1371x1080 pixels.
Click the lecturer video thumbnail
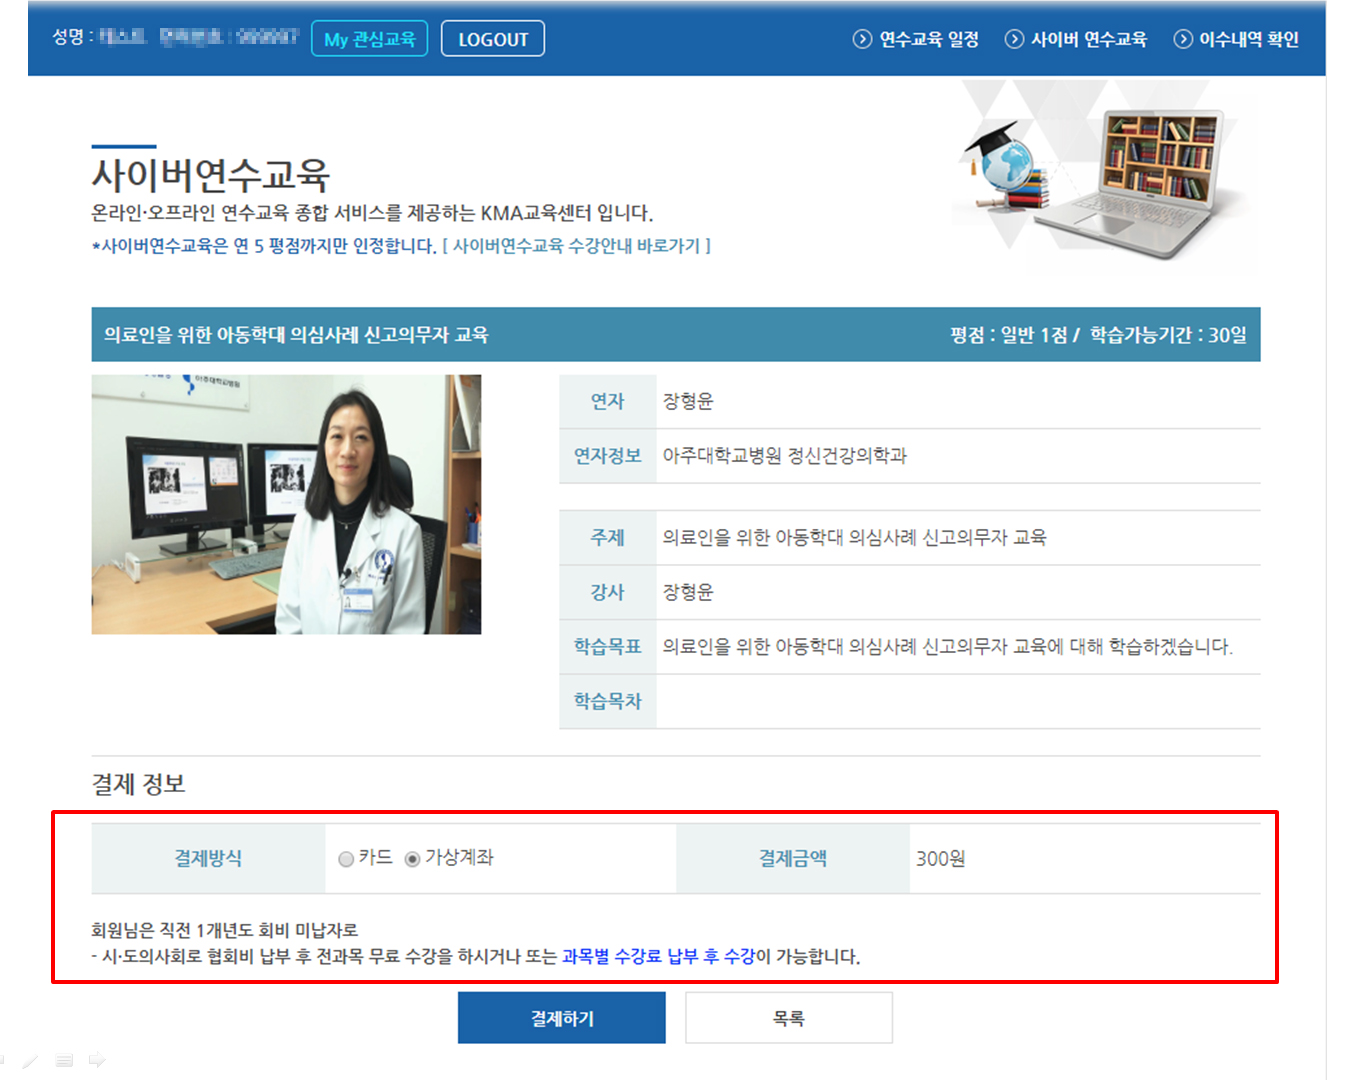(x=286, y=504)
